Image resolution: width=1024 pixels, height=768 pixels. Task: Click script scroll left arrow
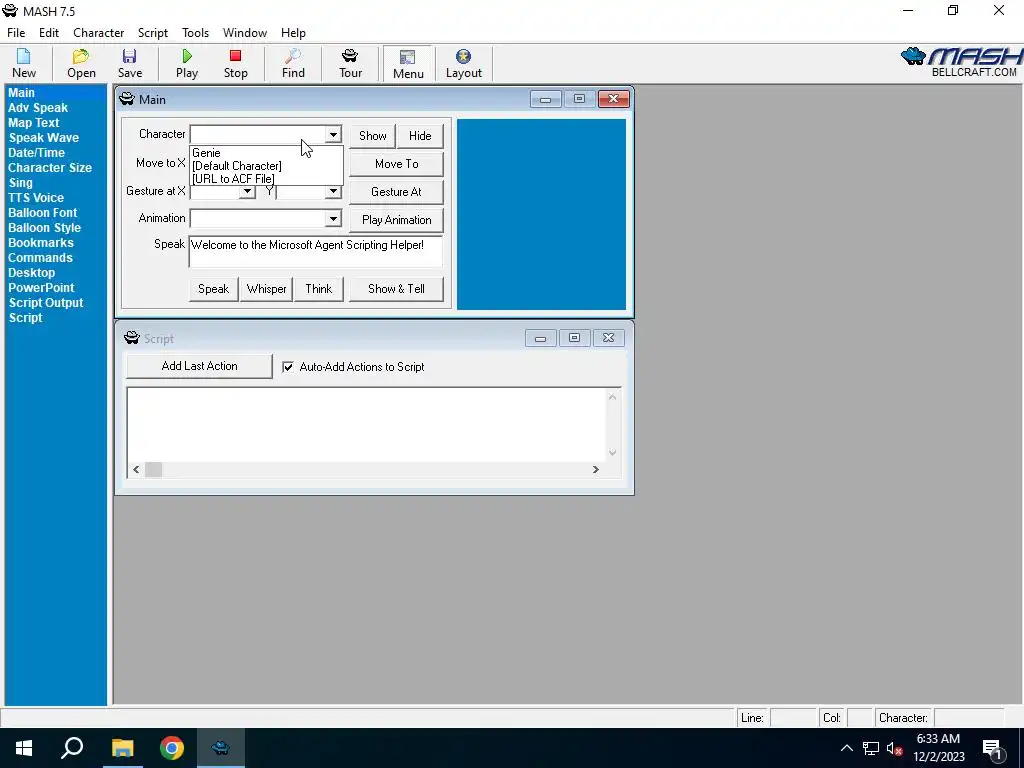136,470
